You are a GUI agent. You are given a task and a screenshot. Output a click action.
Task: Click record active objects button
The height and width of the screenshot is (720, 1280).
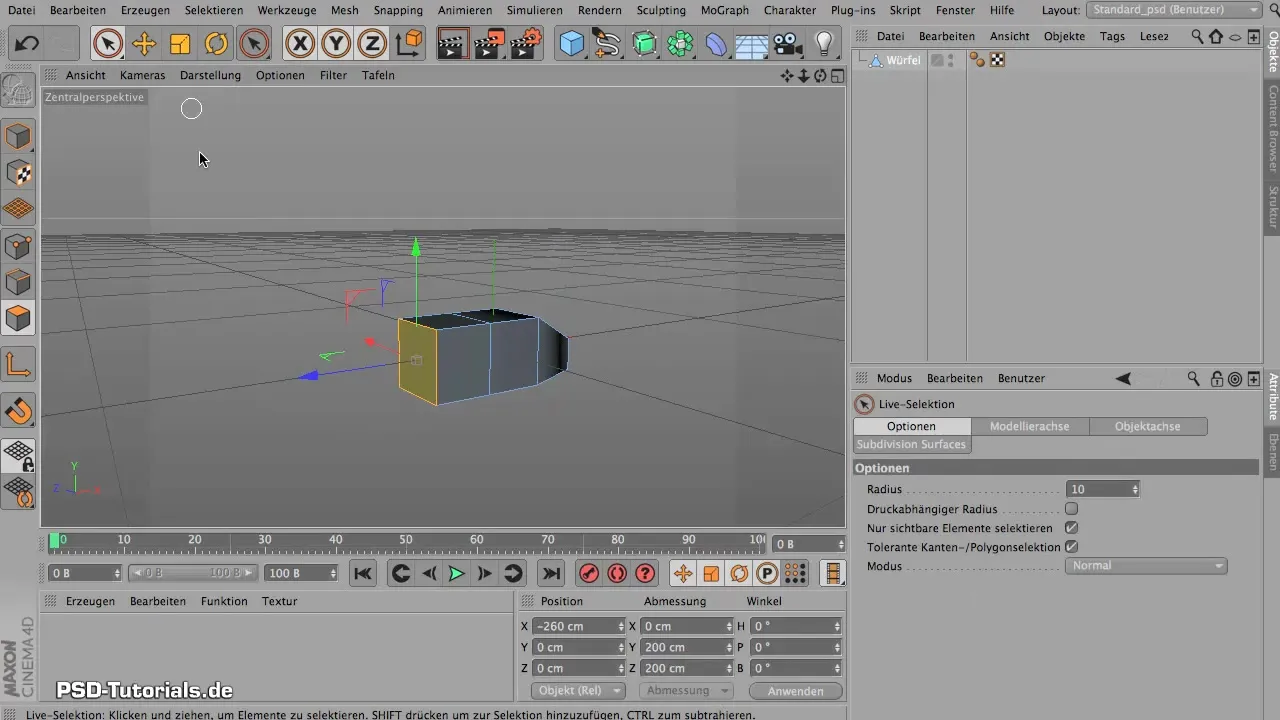(x=589, y=573)
